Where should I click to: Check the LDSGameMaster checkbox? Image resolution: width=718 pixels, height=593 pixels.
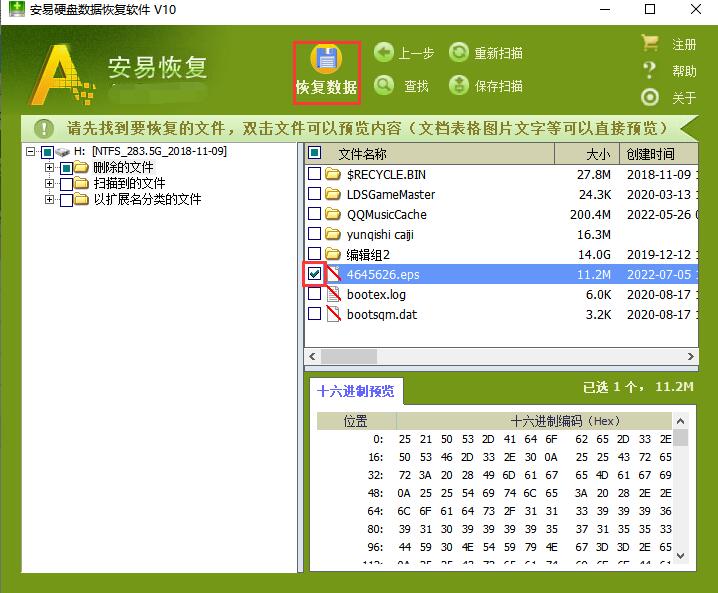click(315, 194)
